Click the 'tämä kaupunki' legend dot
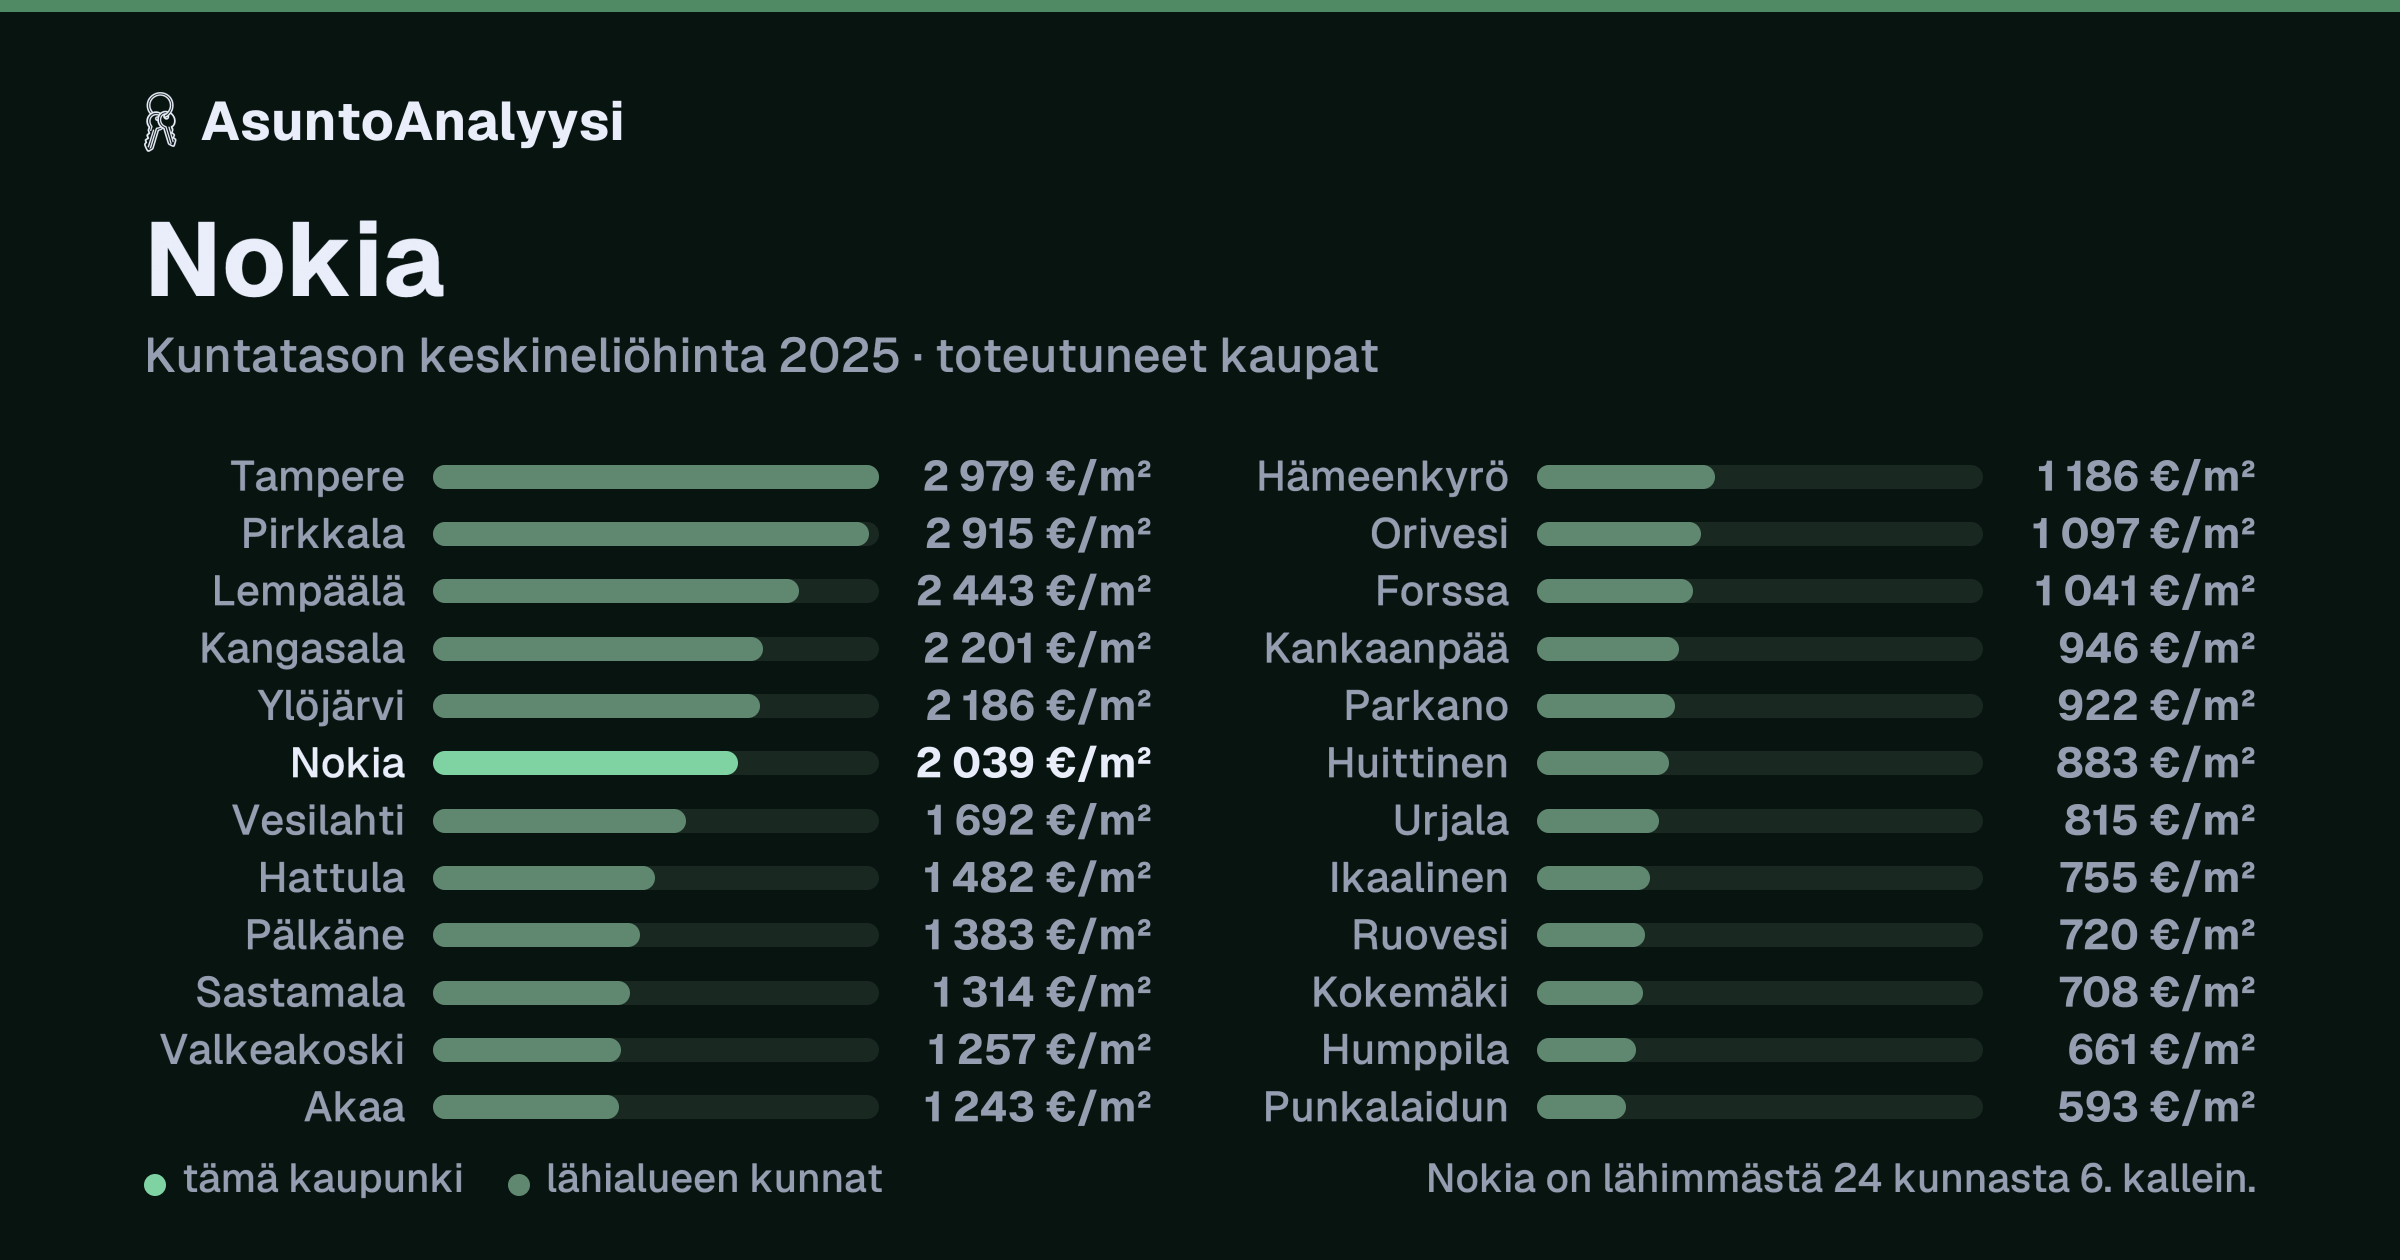The height and width of the screenshot is (1260, 2400). coord(155,1185)
